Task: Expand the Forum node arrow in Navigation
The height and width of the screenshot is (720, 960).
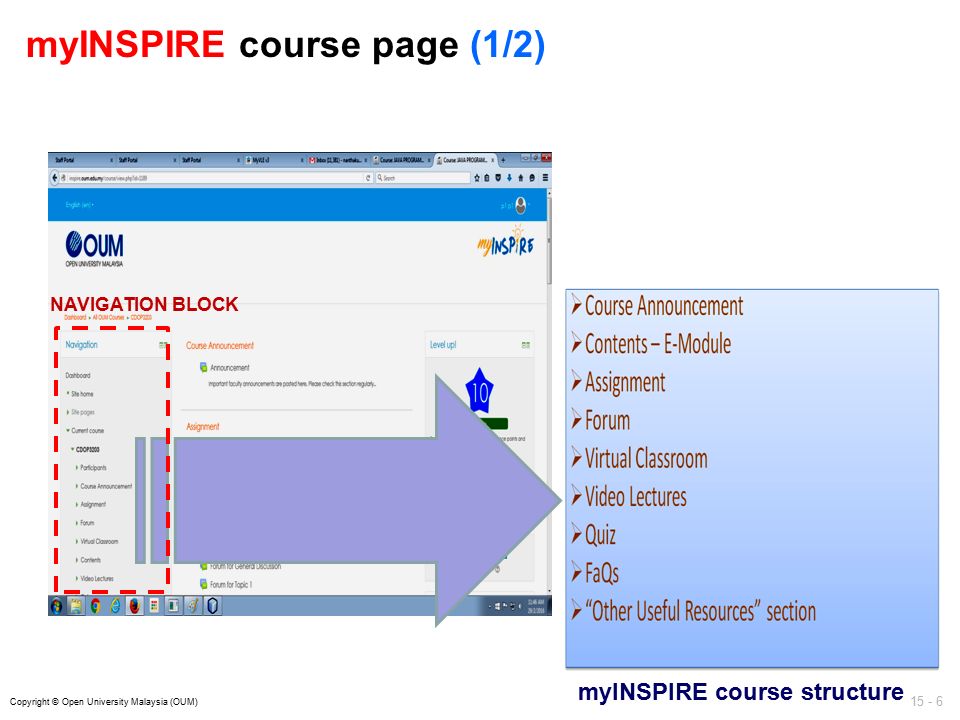Action: click(77, 523)
